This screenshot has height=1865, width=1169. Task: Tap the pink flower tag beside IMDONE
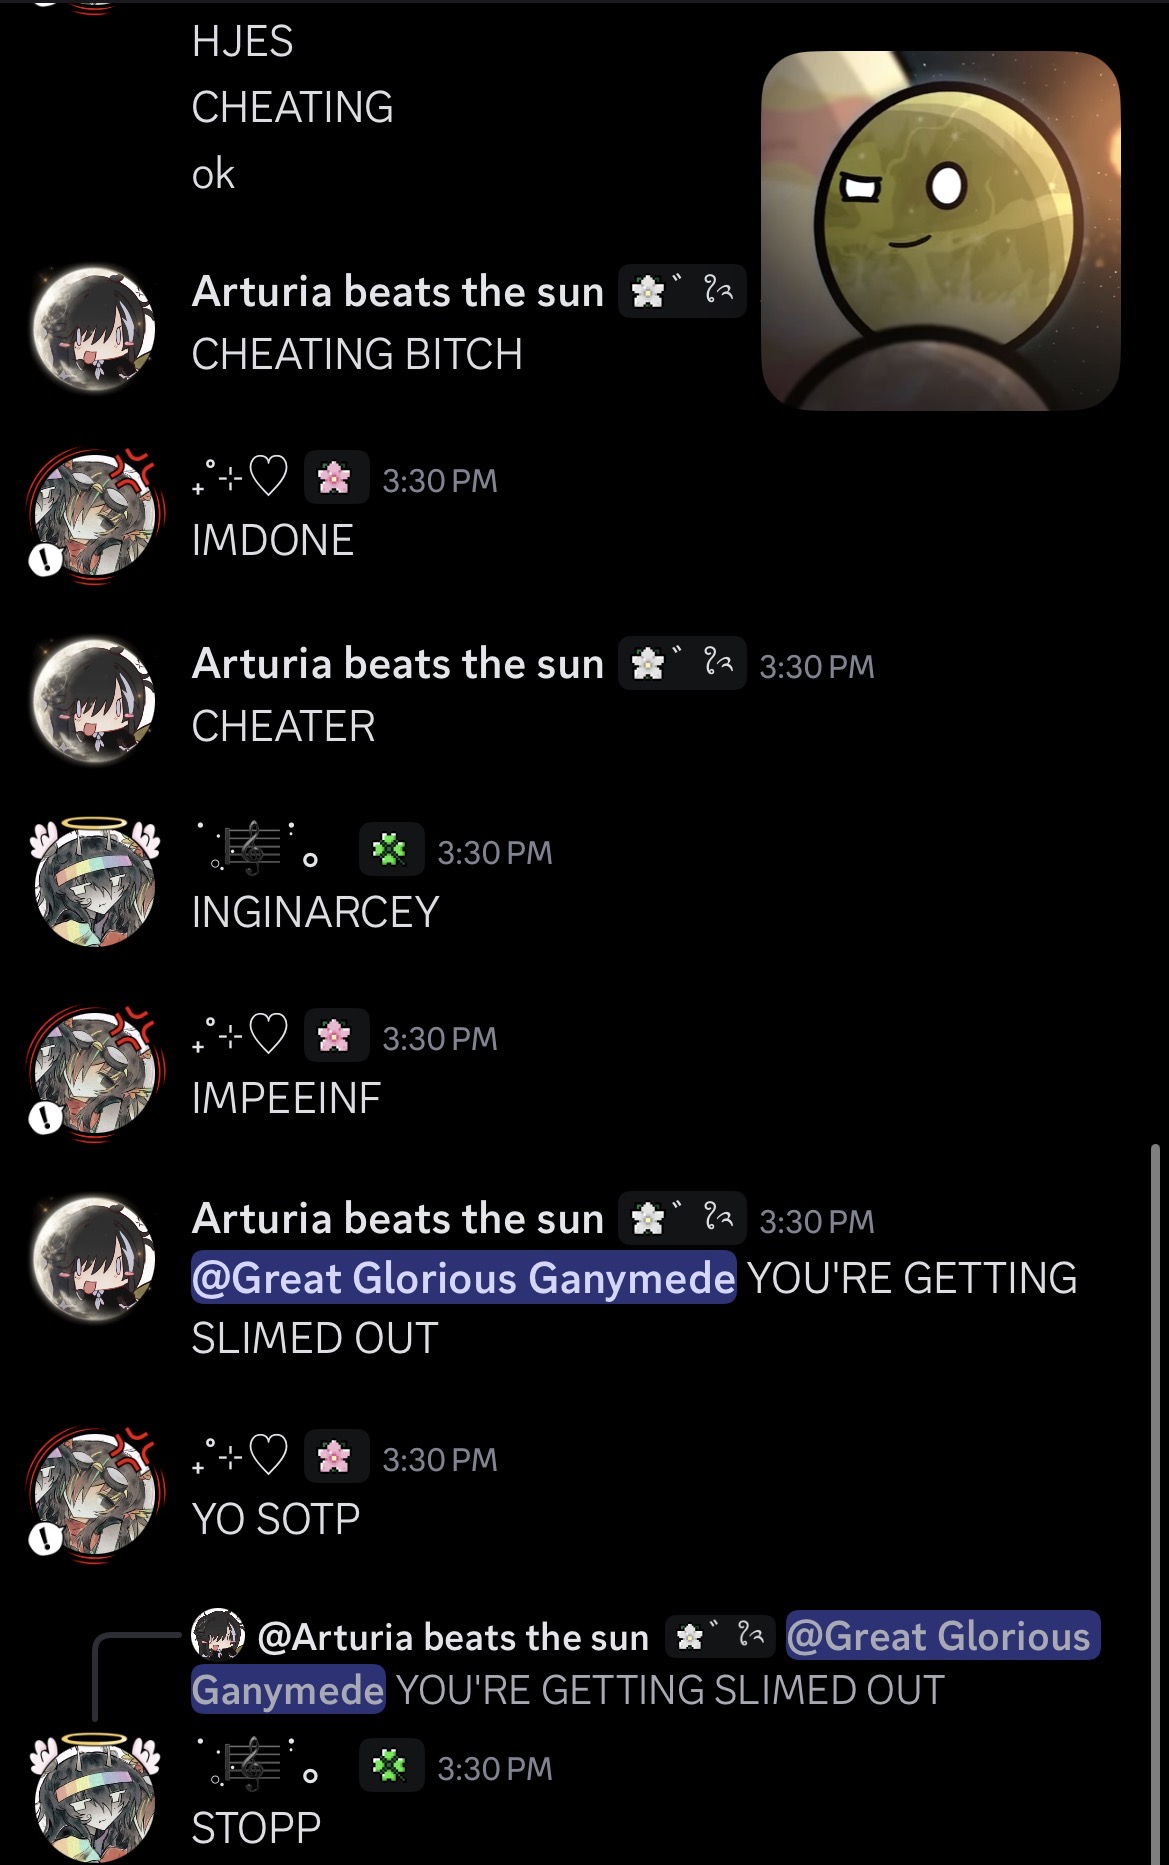pos(336,479)
